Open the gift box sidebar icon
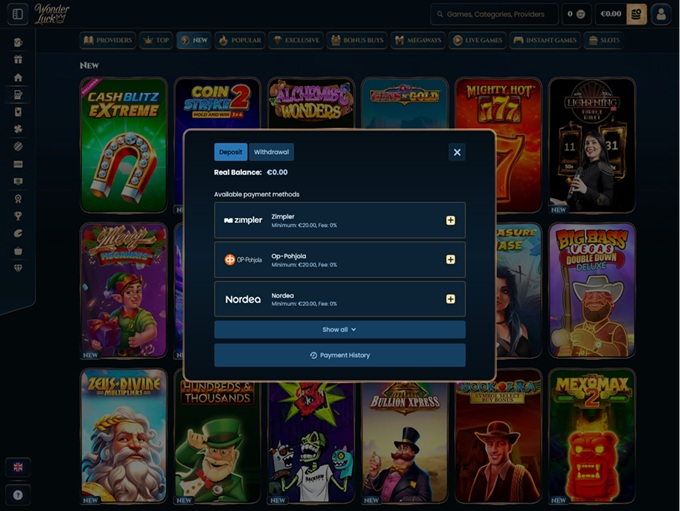Image resolution: width=680 pixels, height=511 pixels. pos(18,59)
